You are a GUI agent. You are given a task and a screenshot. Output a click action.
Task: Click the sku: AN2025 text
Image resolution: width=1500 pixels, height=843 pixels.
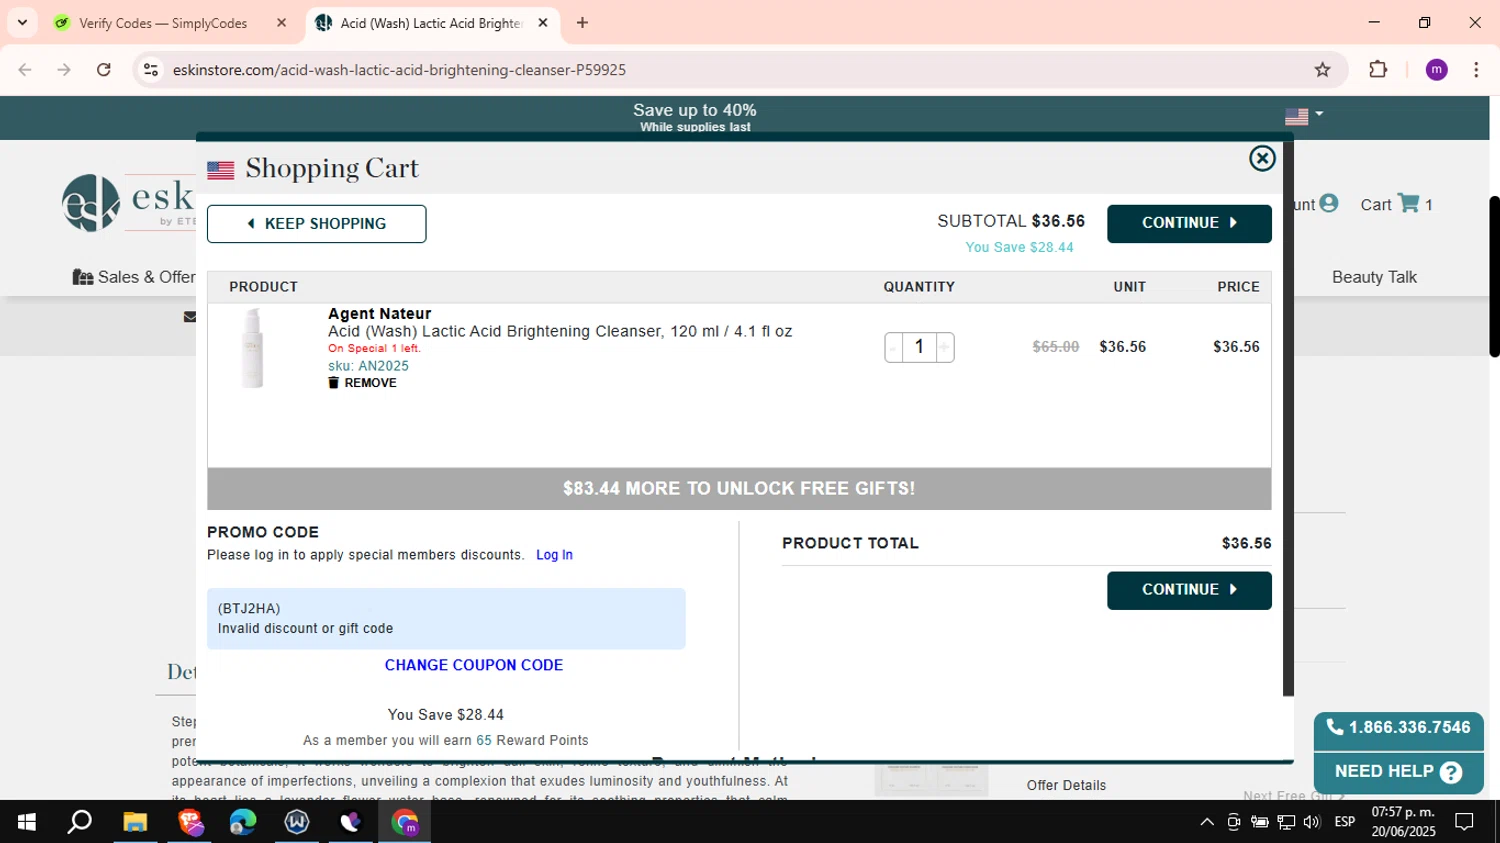tap(368, 366)
